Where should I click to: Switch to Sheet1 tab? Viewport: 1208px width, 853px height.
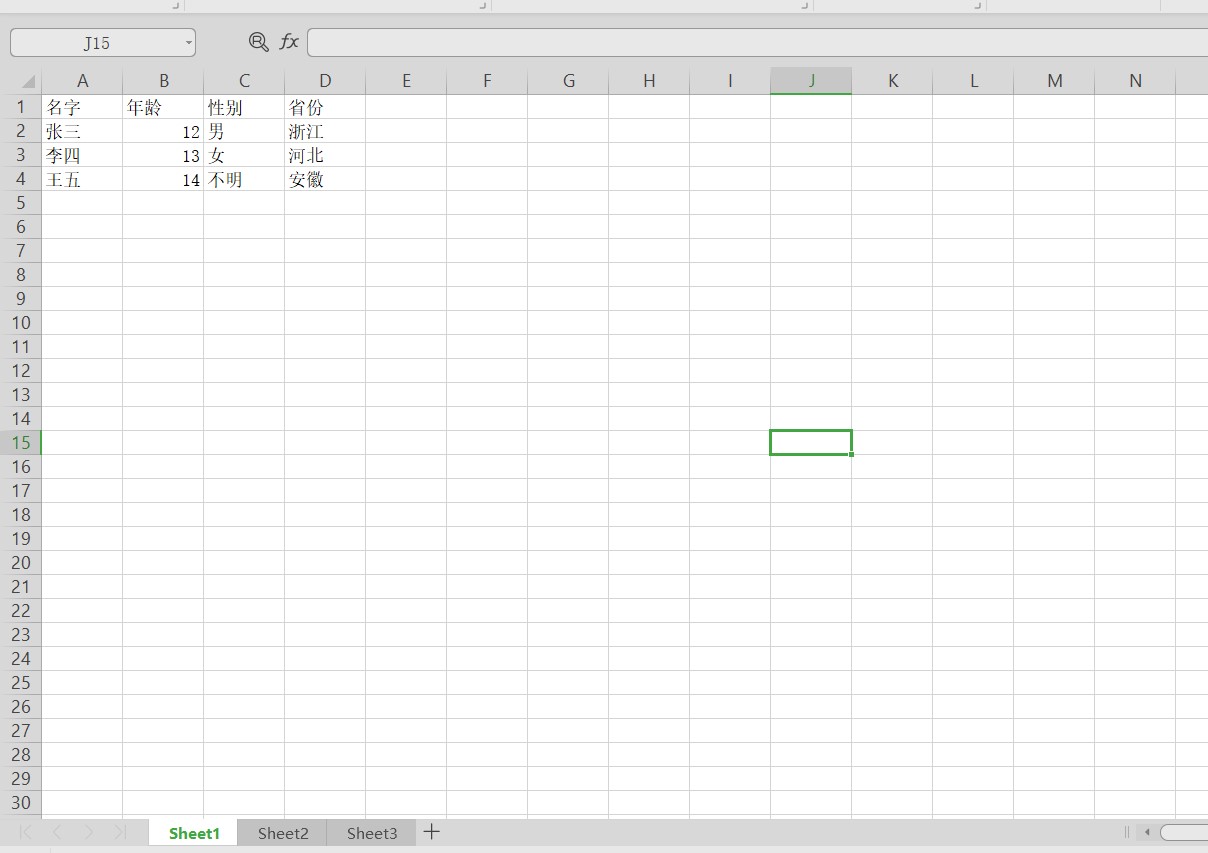pos(194,833)
